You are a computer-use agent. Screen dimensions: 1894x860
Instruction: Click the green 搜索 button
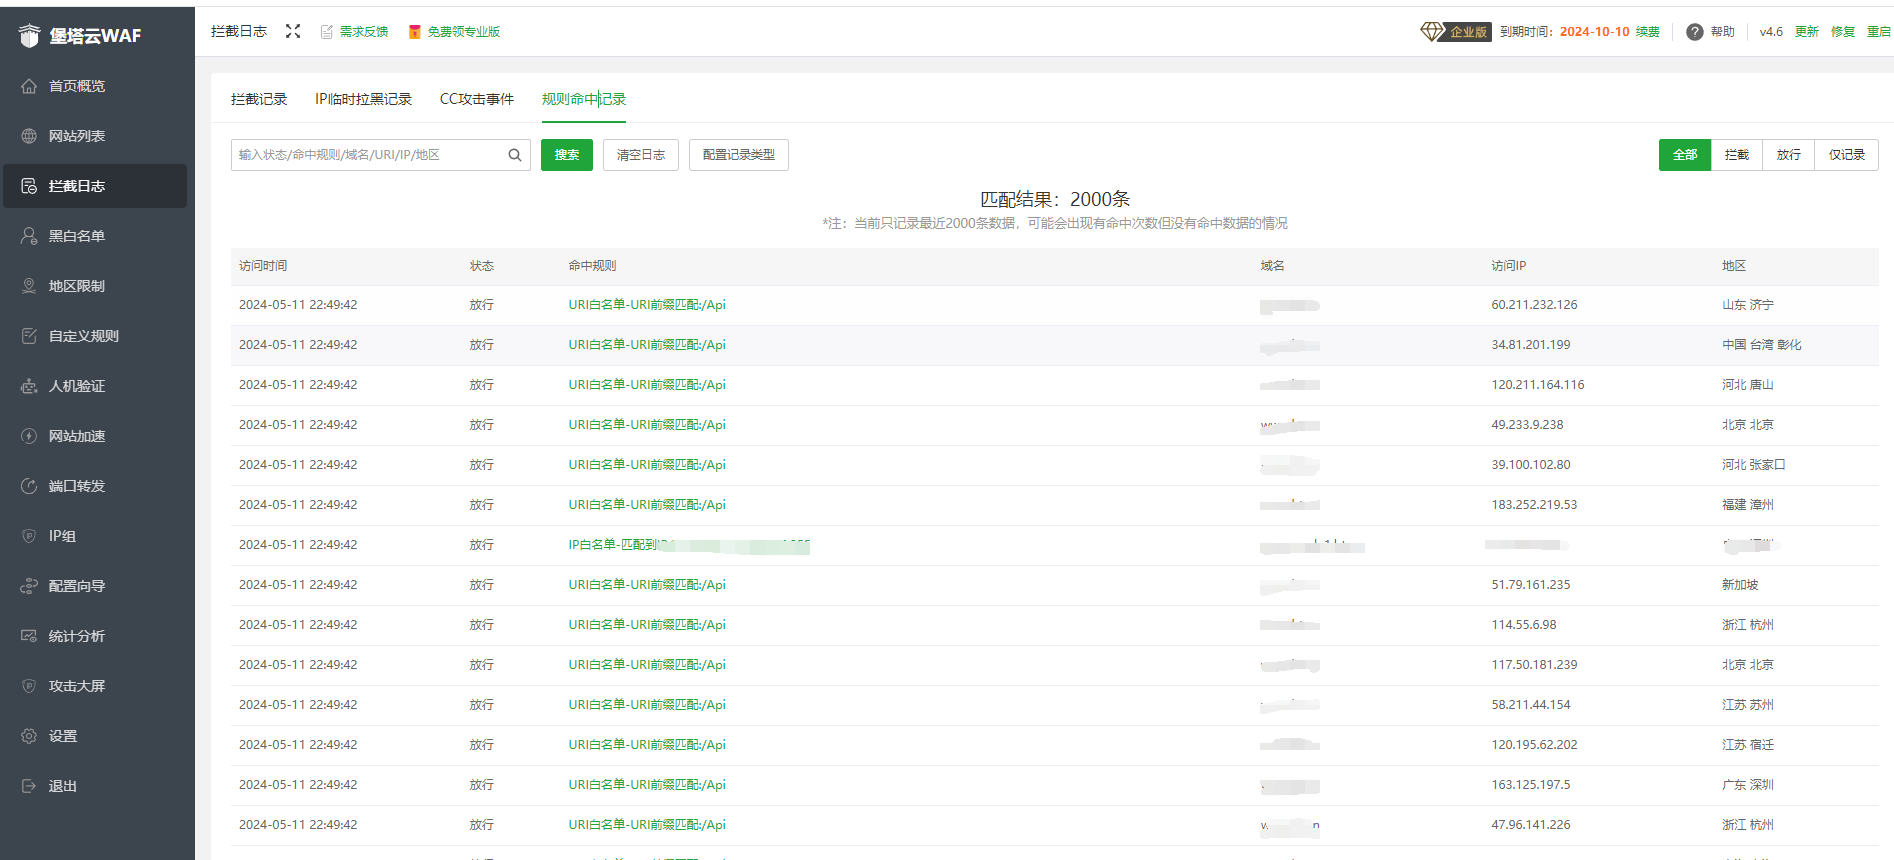point(567,155)
